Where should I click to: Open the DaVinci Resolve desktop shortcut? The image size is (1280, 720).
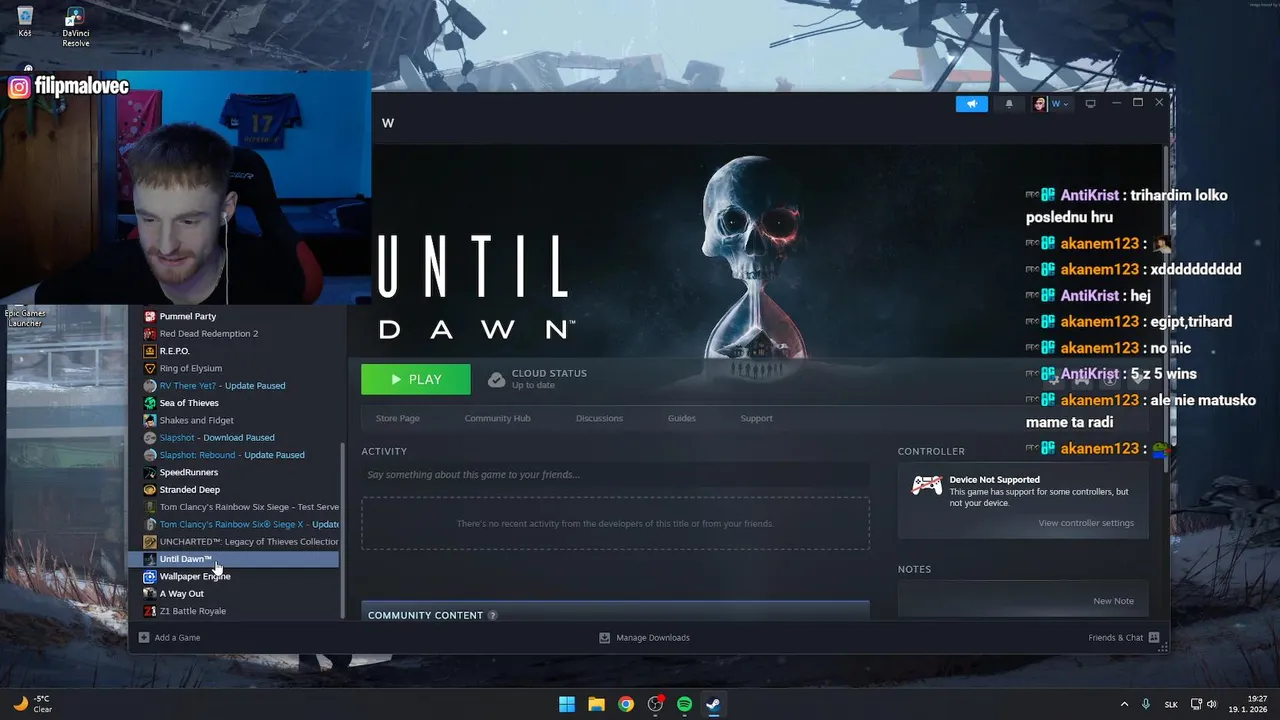[x=76, y=27]
